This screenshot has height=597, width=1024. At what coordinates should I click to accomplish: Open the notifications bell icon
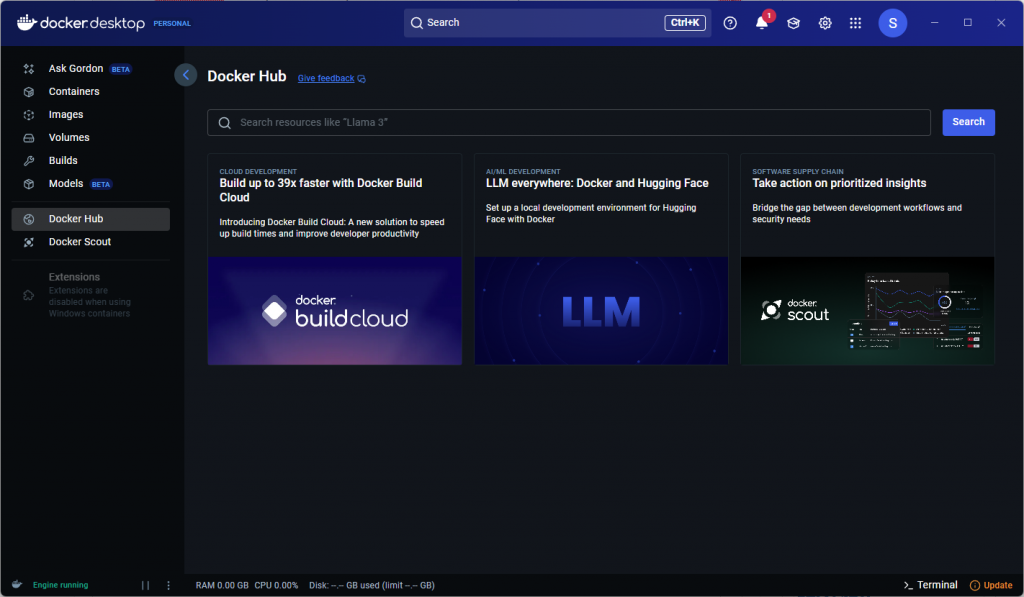pyautogui.click(x=761, y=23)
